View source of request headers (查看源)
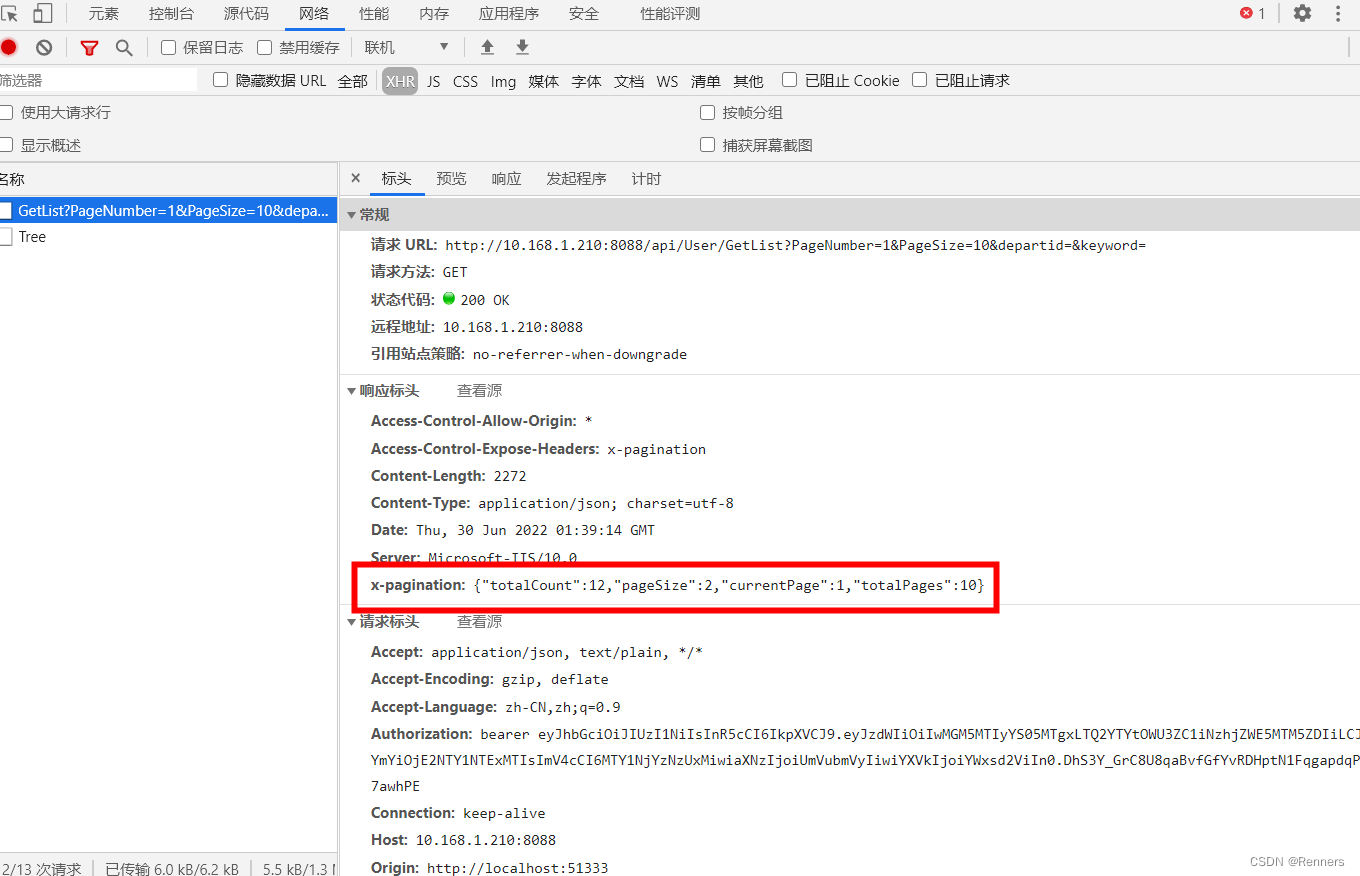 click(x=479, y=622)
